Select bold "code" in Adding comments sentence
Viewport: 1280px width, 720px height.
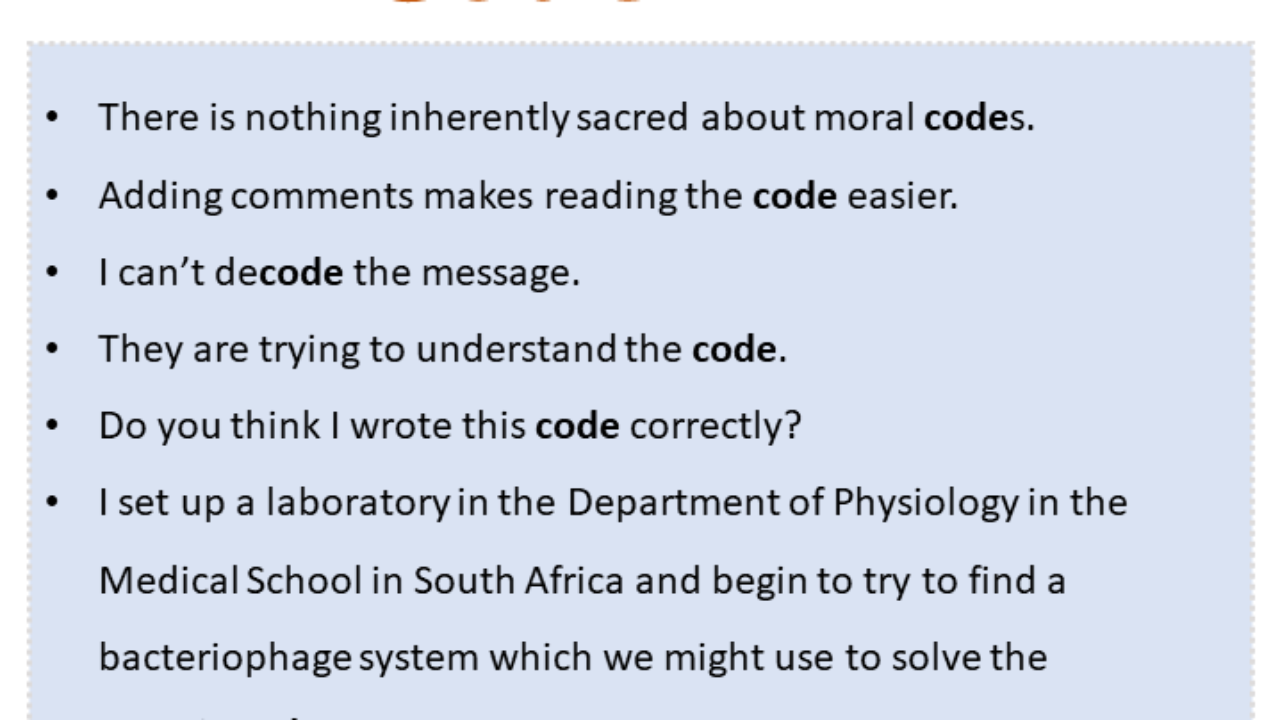point(795,195)
